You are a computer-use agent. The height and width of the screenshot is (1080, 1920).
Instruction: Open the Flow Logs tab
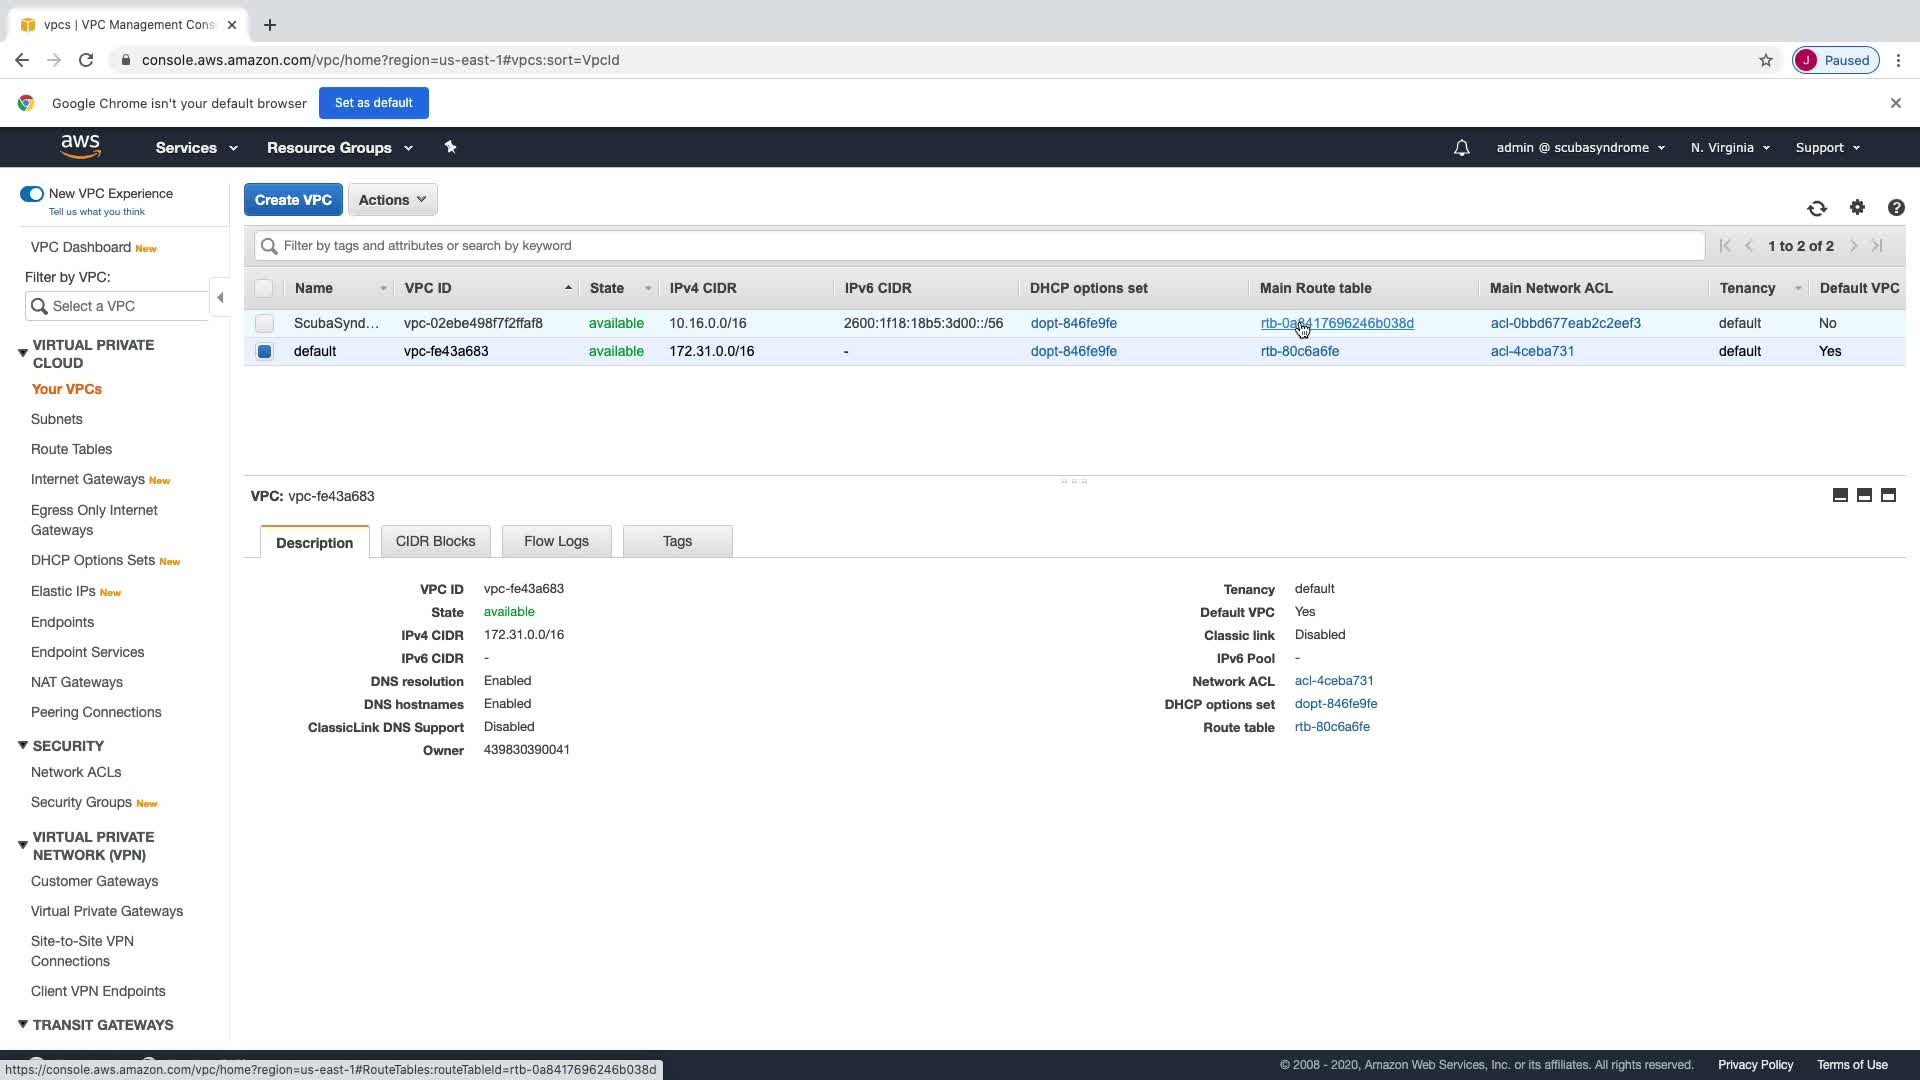[556, 541]
